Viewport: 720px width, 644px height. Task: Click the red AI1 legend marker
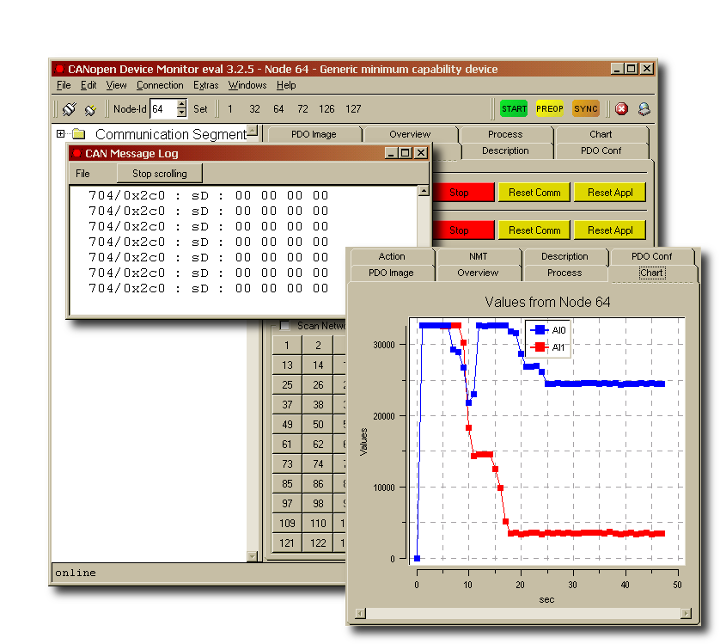pos(540,347)
